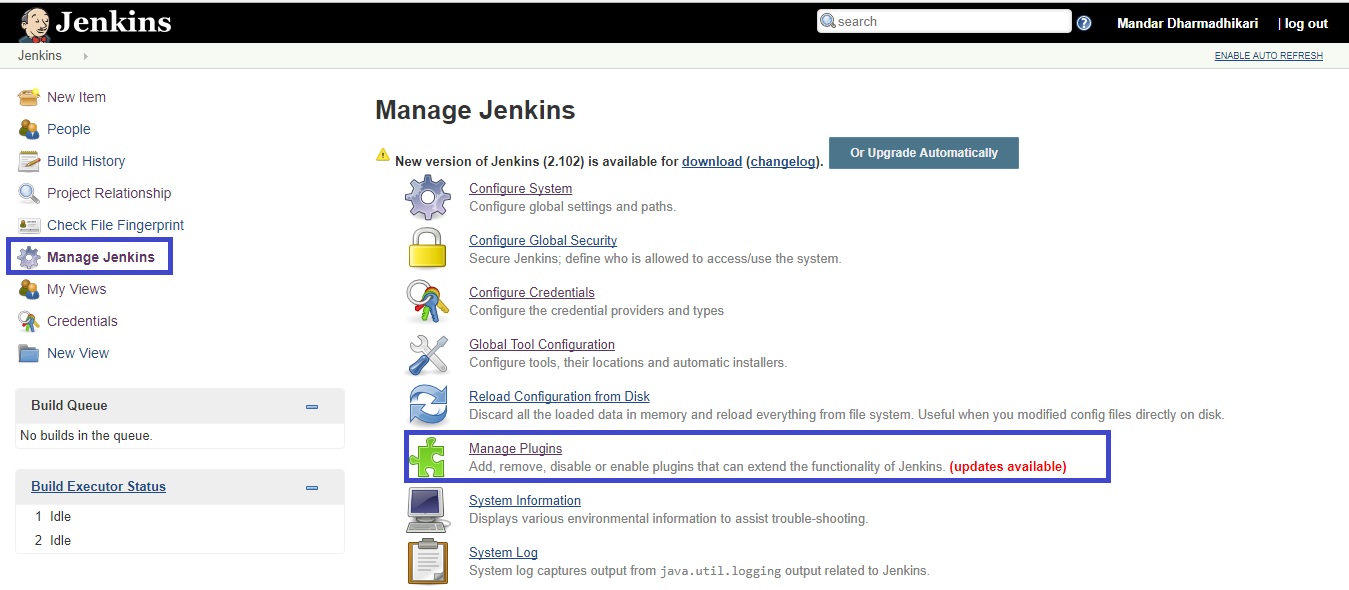Select Manage Jenkins in the sidebar
1349x590 pixels.
tap(101, 257)
